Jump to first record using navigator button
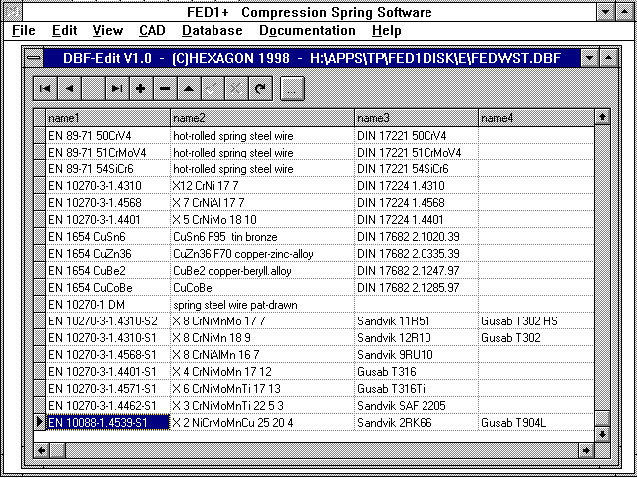637x478 pixels. (45, 88)
